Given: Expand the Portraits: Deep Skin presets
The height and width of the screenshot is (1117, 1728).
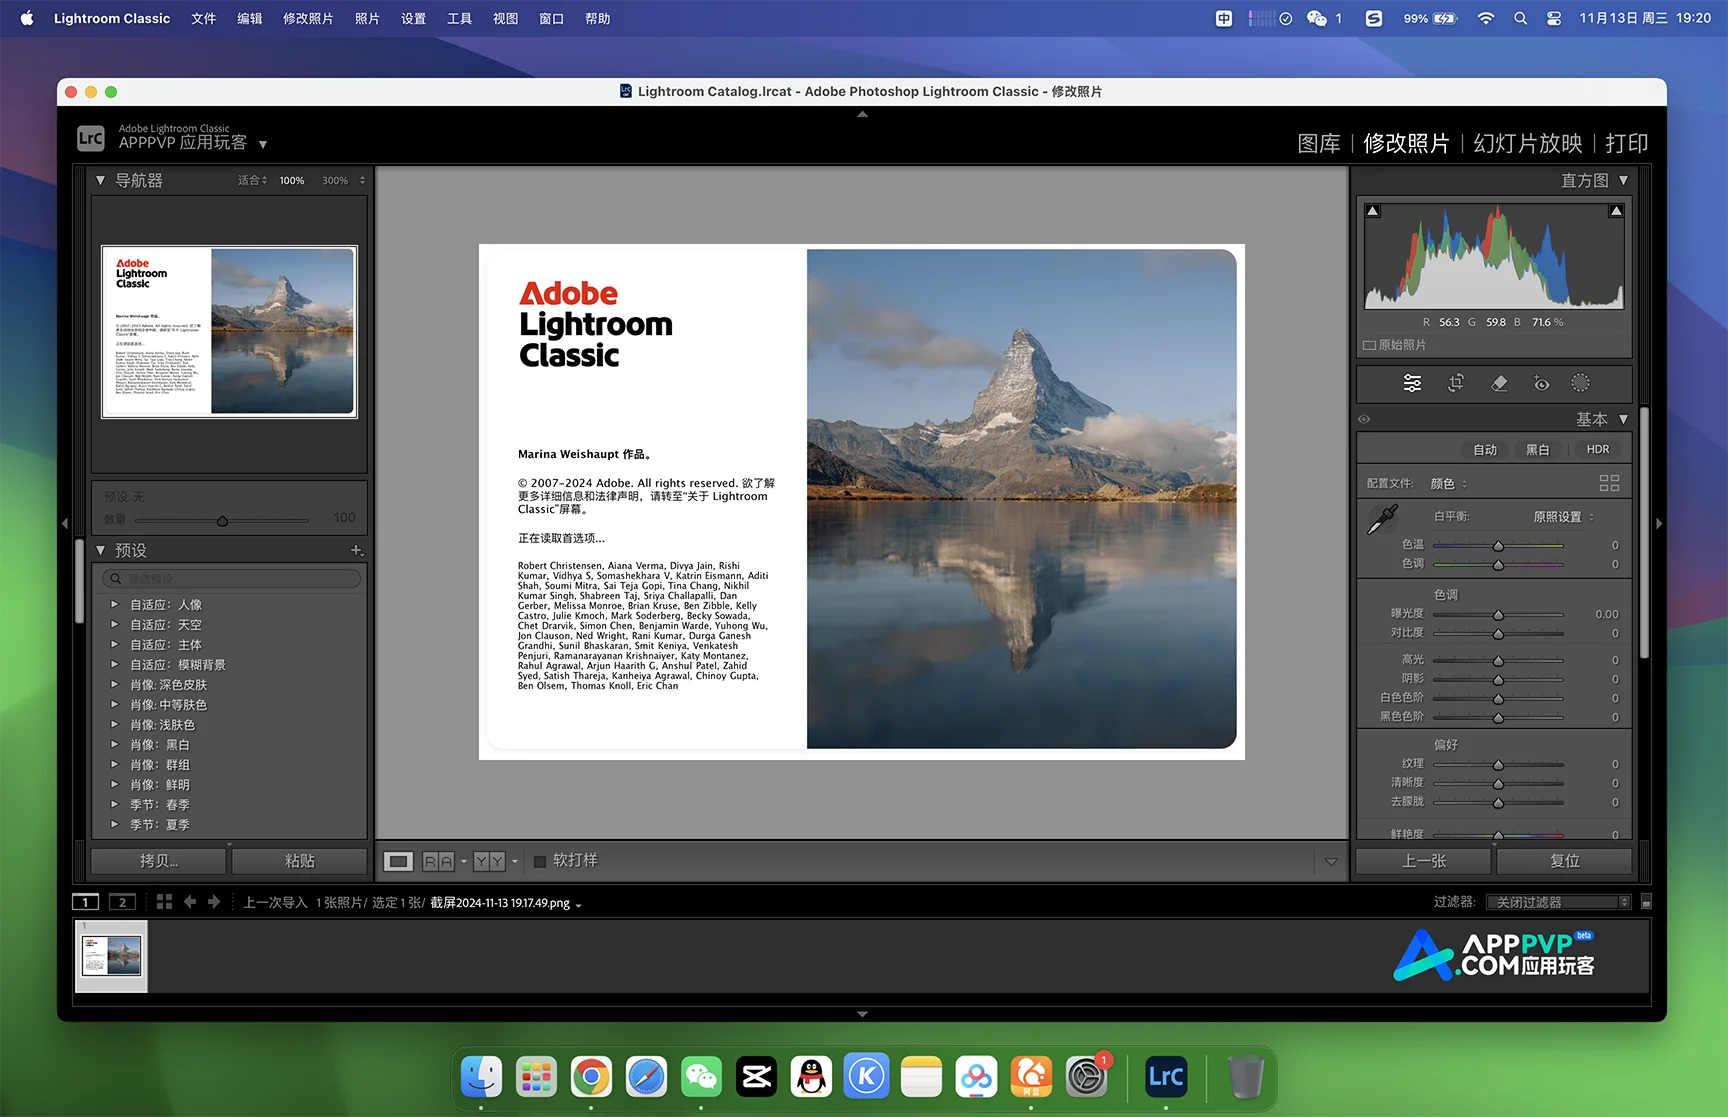Looking at the screenshot, I should click(x=114, y=684).
